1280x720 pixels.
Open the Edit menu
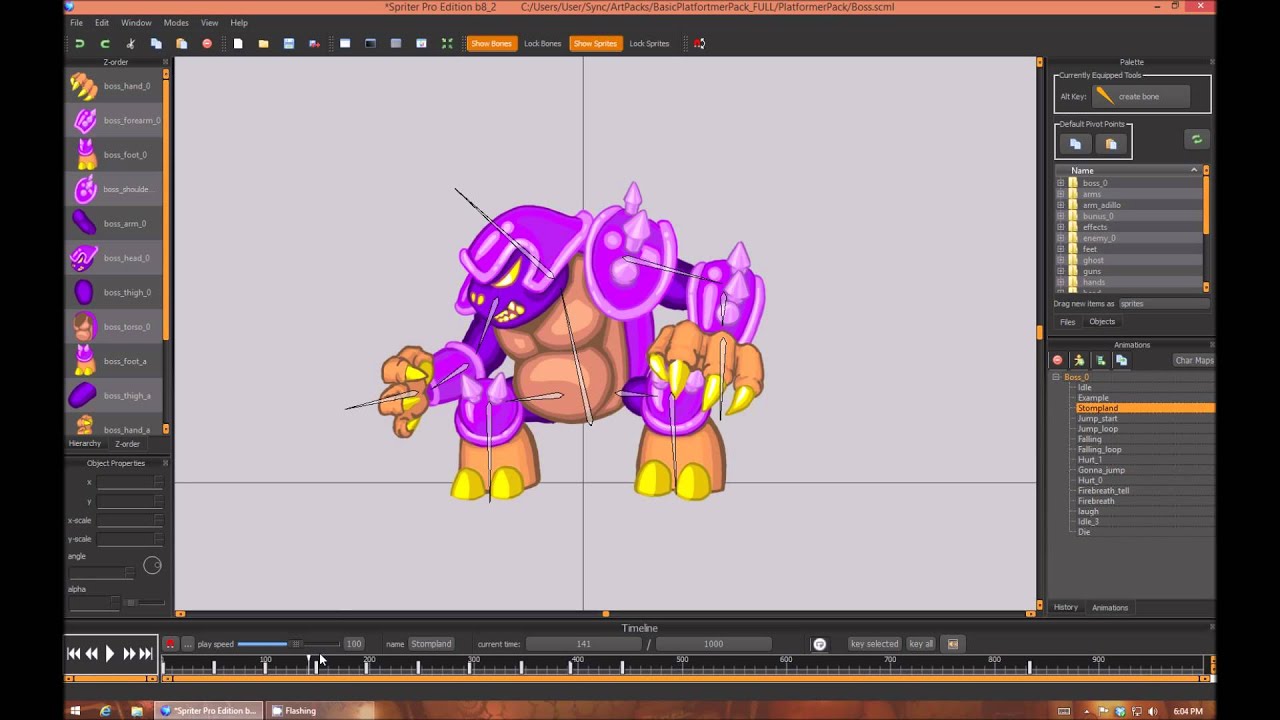pyautogui.click(x=102, y=22)
